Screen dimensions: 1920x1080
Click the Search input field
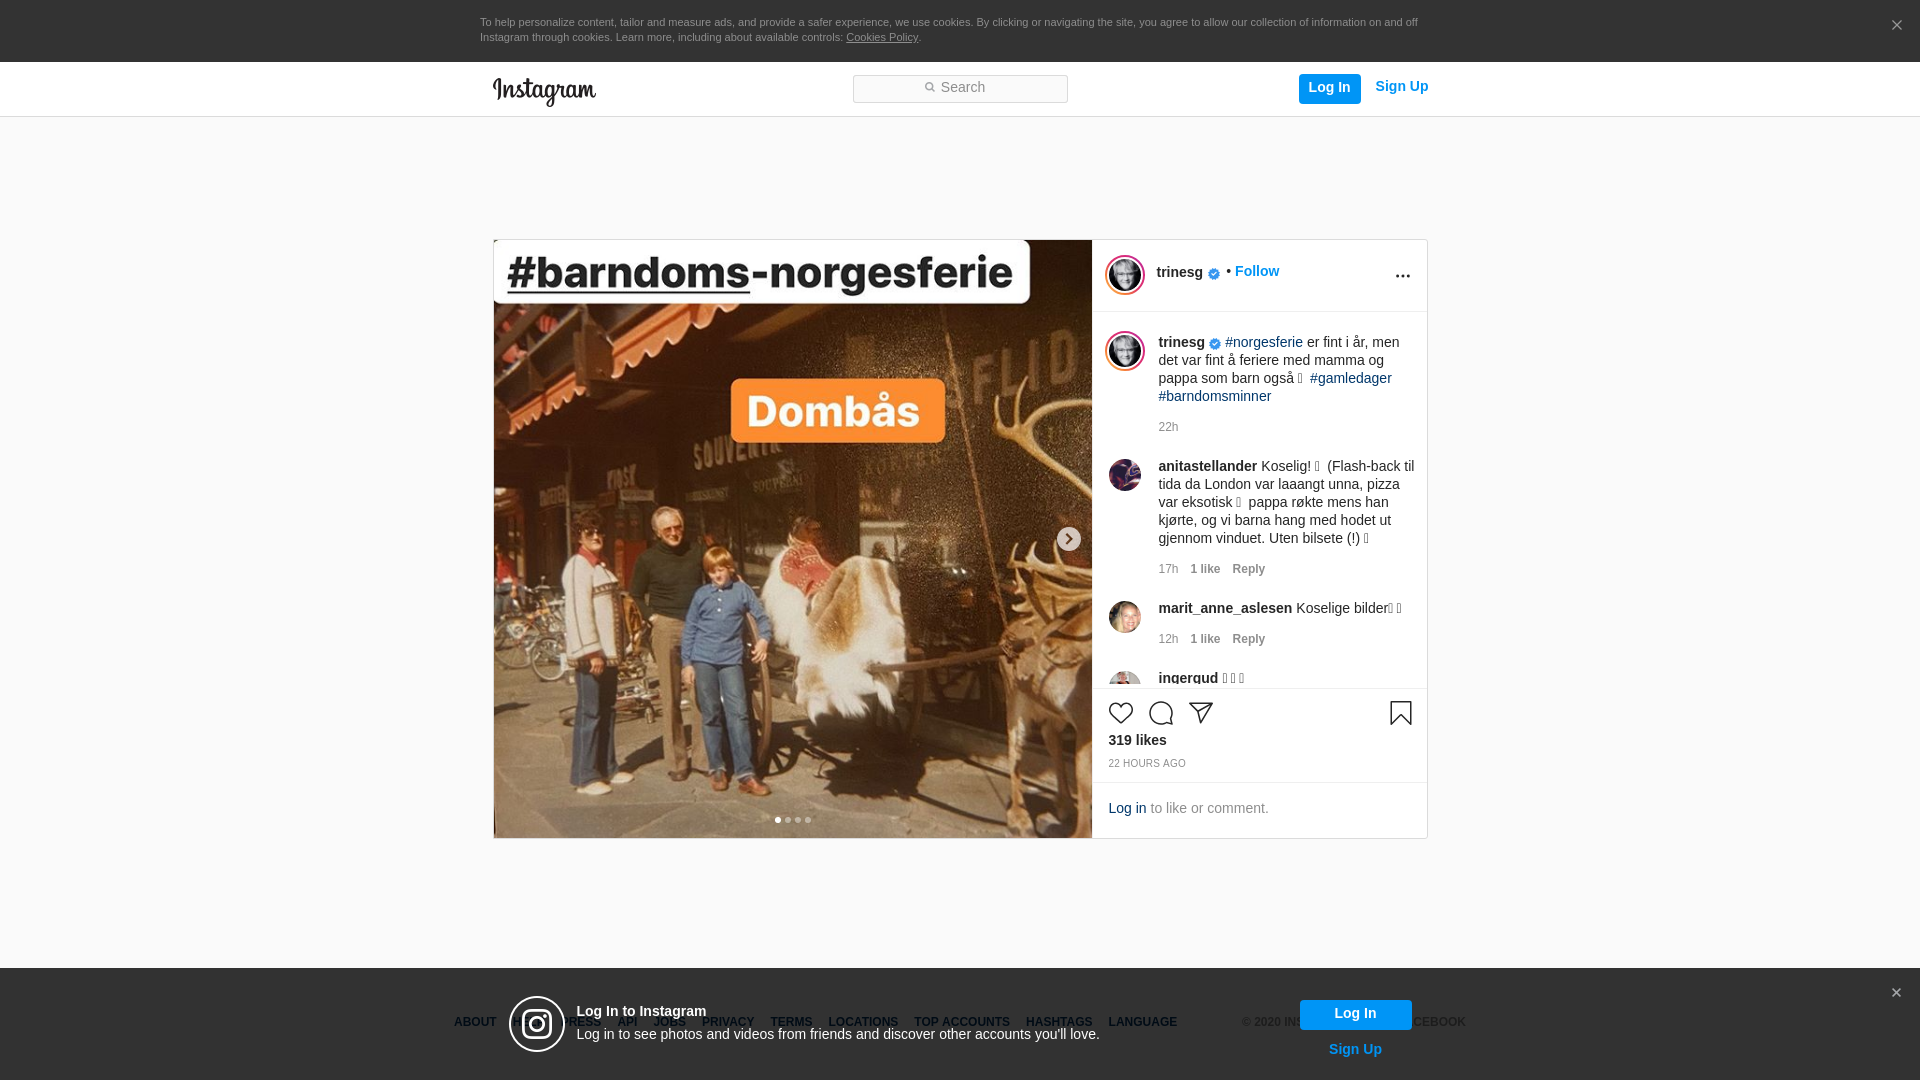(x=960, y=89)
